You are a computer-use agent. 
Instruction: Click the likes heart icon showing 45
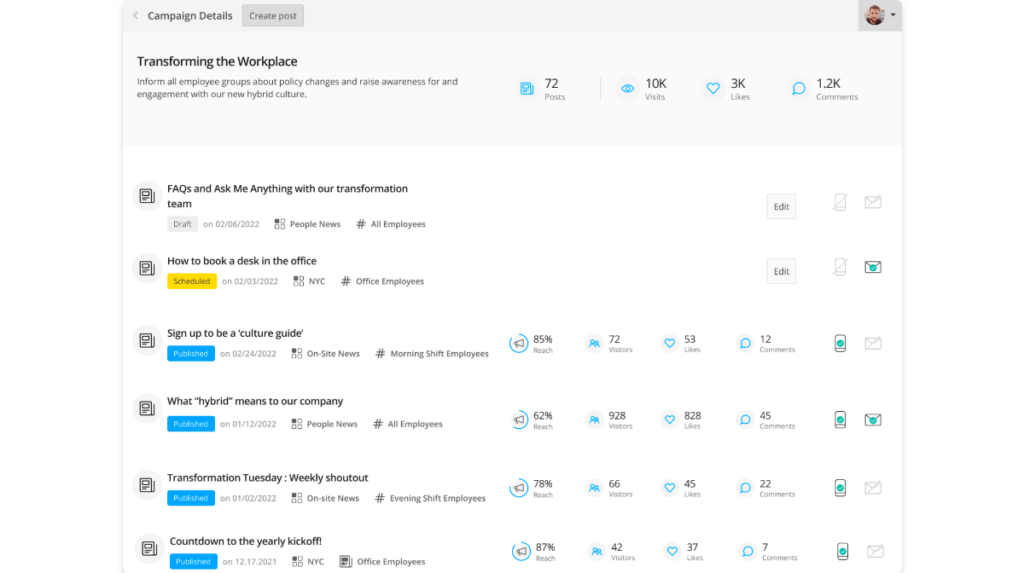(669, 487)
